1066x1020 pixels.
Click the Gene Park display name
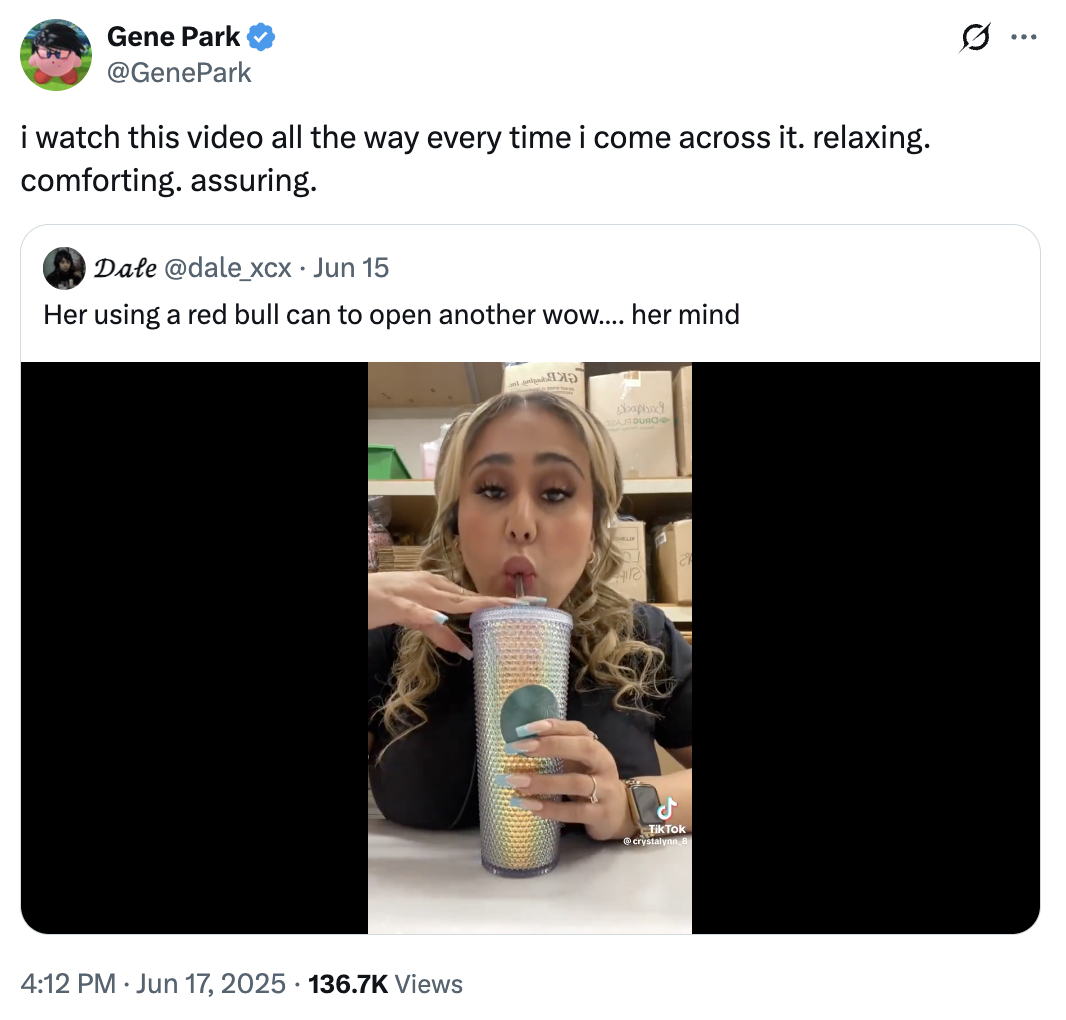click(173, 38)
